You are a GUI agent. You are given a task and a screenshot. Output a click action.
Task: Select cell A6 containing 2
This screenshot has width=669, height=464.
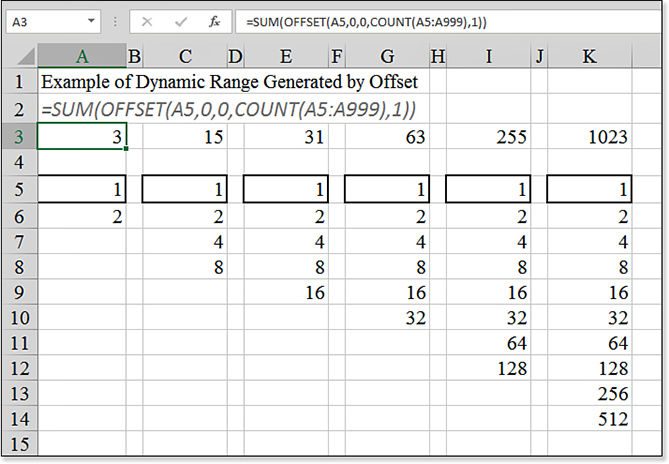pos(82,216)
